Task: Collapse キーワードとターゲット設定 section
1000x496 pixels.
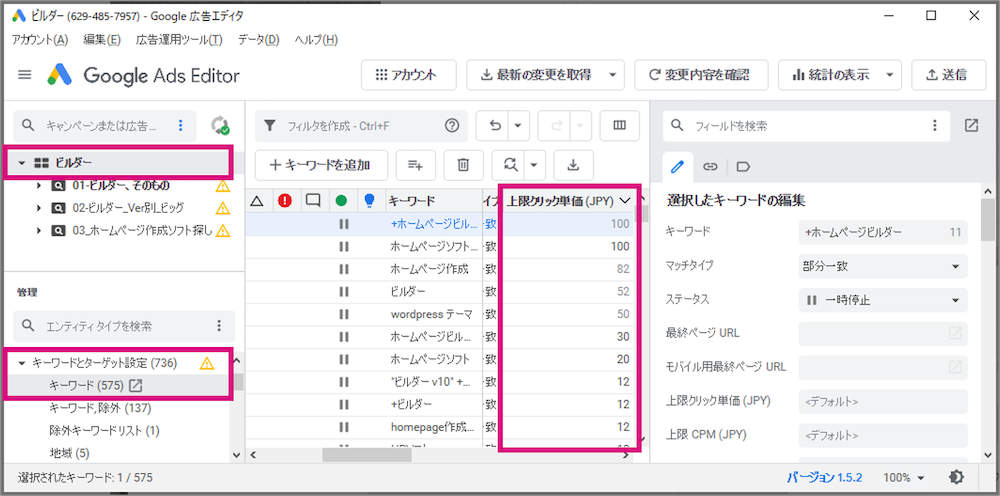Action: click(x=22, y=363)
